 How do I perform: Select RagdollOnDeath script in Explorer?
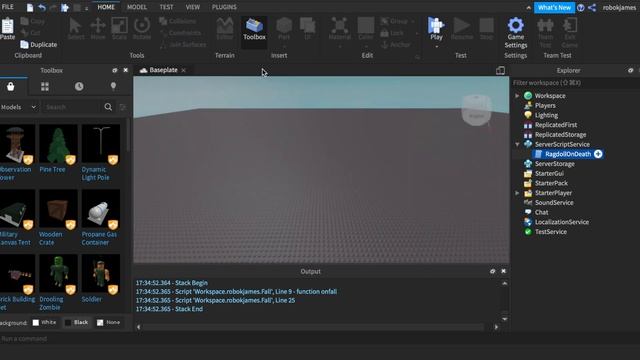568,154
